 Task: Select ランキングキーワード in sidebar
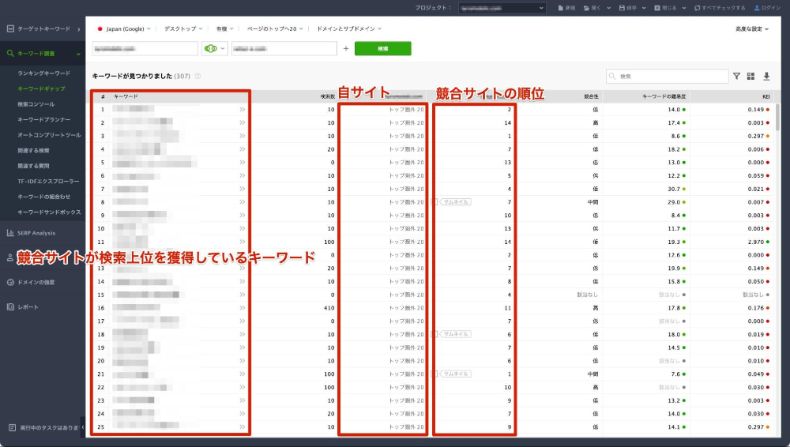[44, 73]
